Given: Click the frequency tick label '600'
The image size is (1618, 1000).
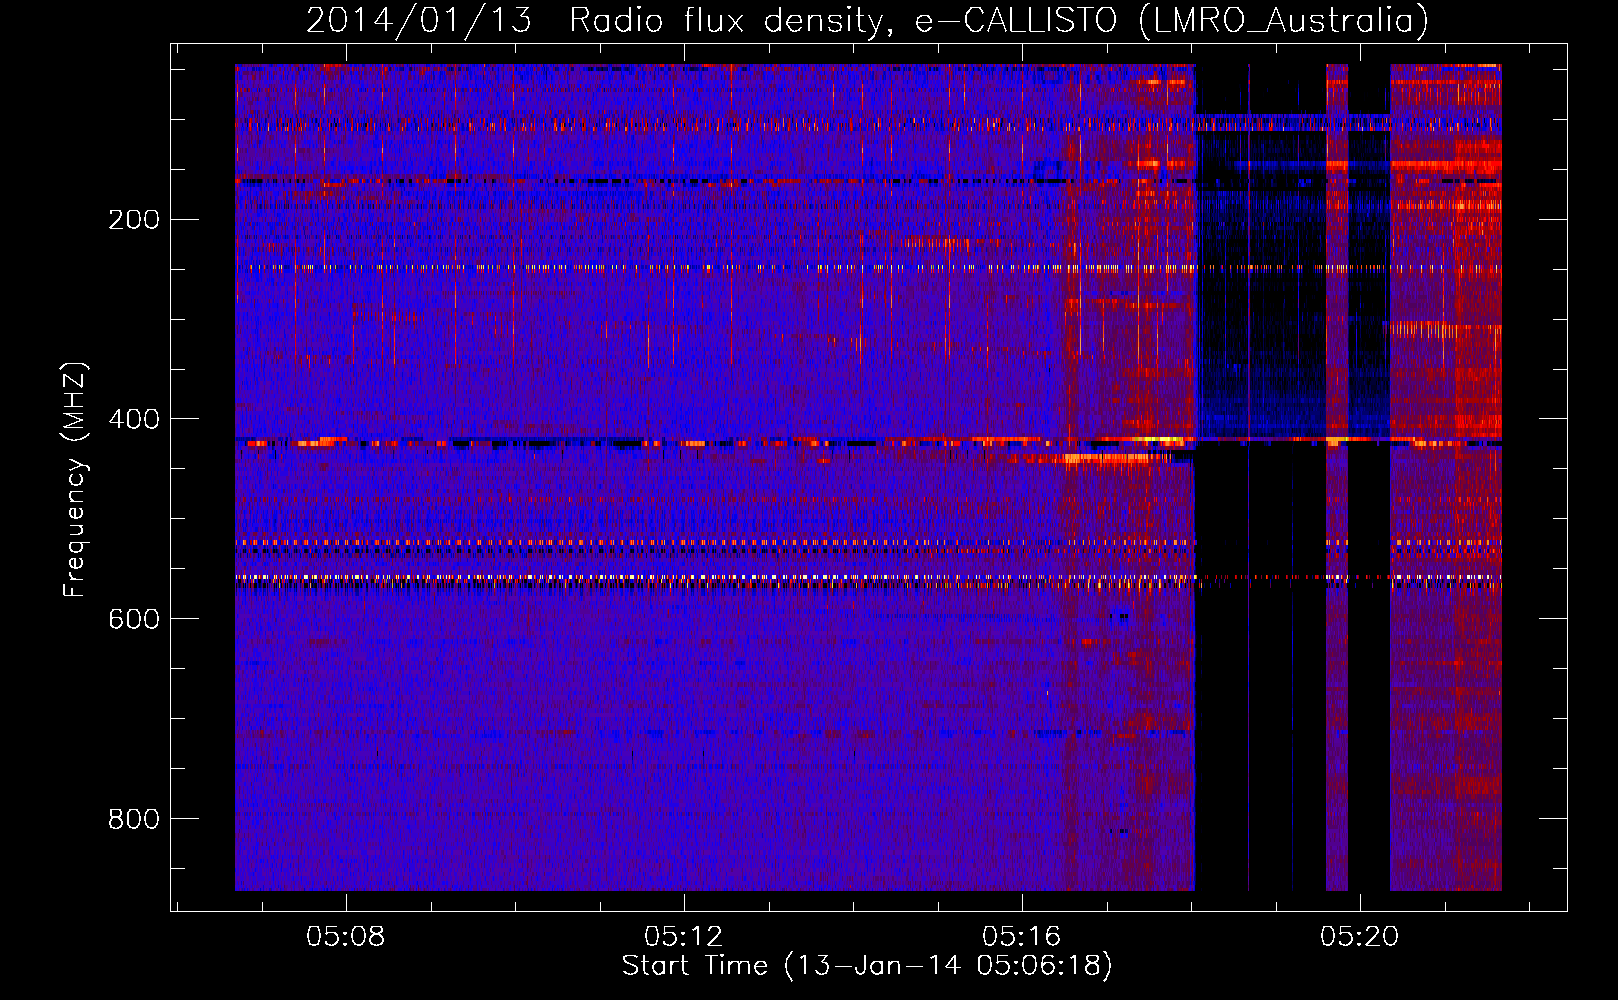Looking at the screenshot, I should [x=134, y=619].
